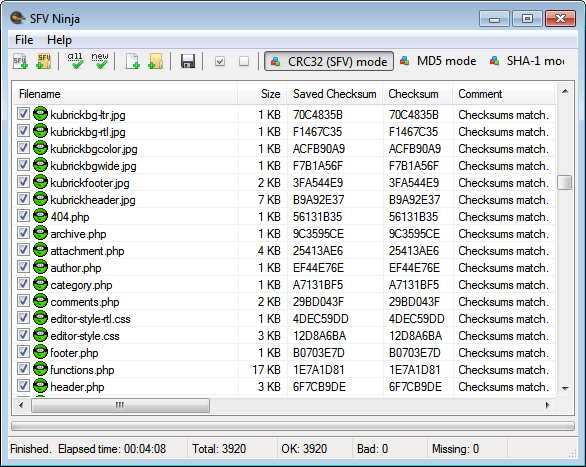The image size is (586, 467).
Task: Select the footer.php filename
Action: [x=74, y=353]
